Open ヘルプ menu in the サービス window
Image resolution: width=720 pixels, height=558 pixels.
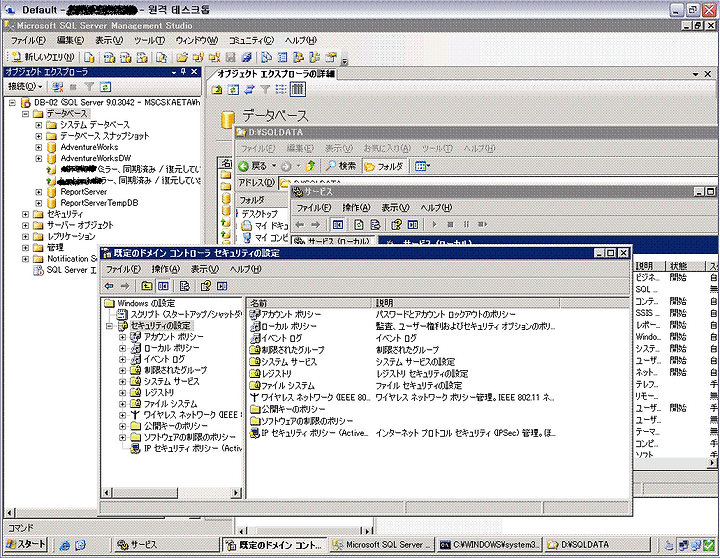click(436, 208)
